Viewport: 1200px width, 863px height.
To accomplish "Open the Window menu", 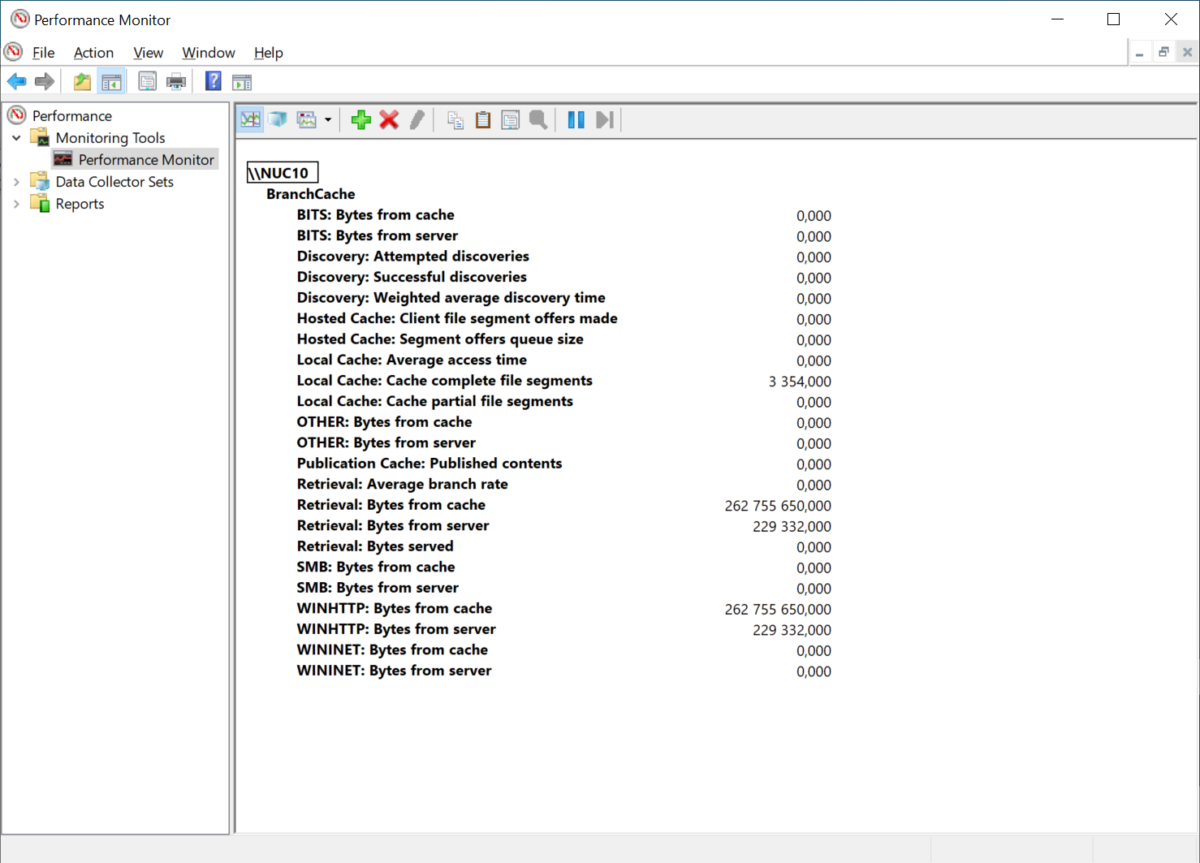I will point(208,53).
